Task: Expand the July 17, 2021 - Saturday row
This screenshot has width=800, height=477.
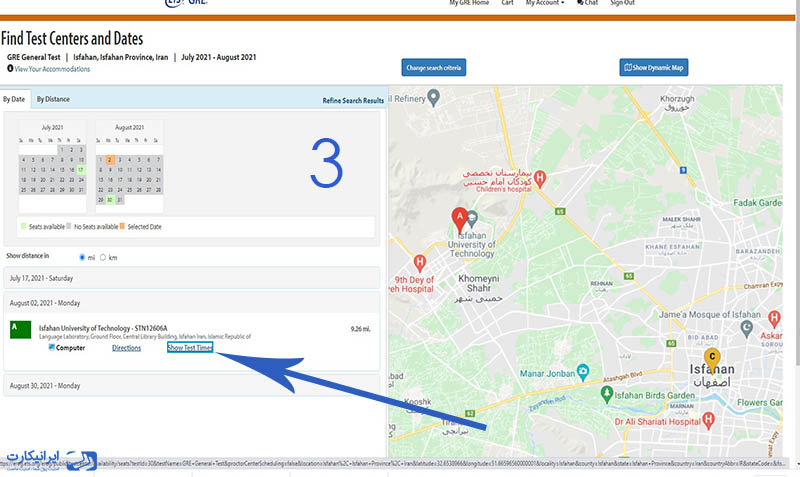Action: (x=192, y=278)
